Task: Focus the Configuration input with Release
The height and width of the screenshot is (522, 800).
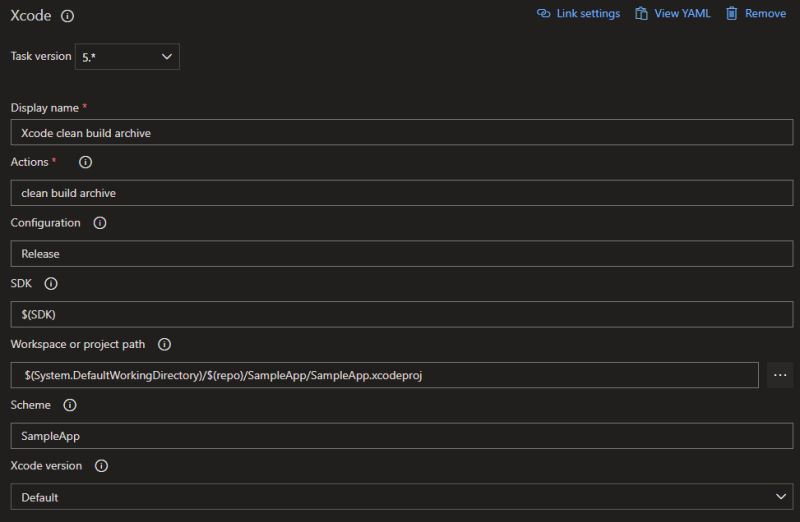Action: point(402,254)
